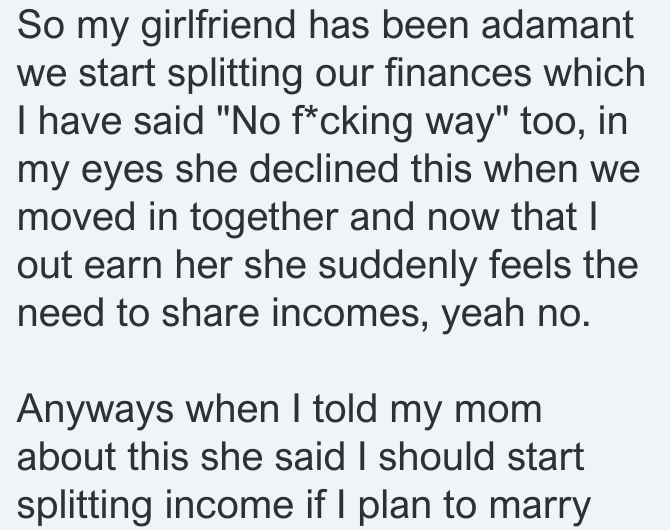Click the word "girlfriend" in first line
Screen dimensions: 670x530
tap(218, 26)
